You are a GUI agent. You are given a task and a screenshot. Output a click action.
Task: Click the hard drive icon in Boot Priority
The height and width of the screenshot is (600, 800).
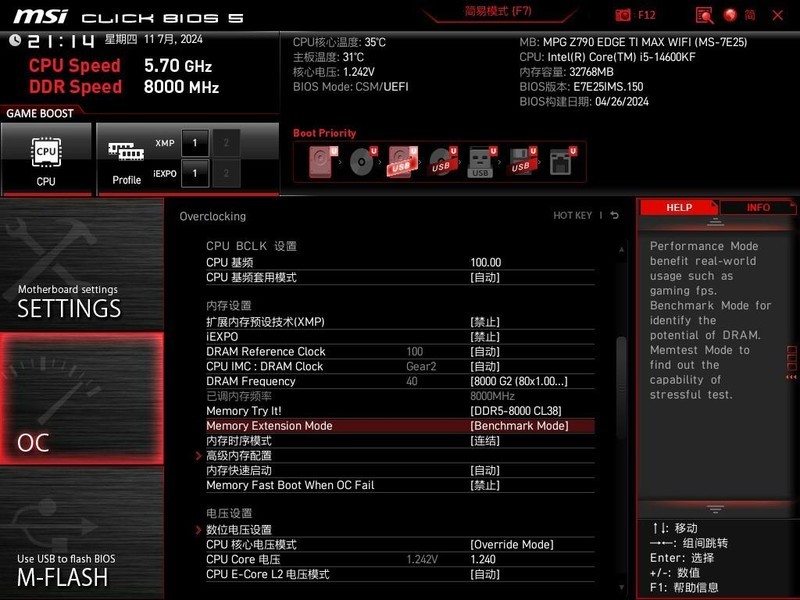pos(320,162)
